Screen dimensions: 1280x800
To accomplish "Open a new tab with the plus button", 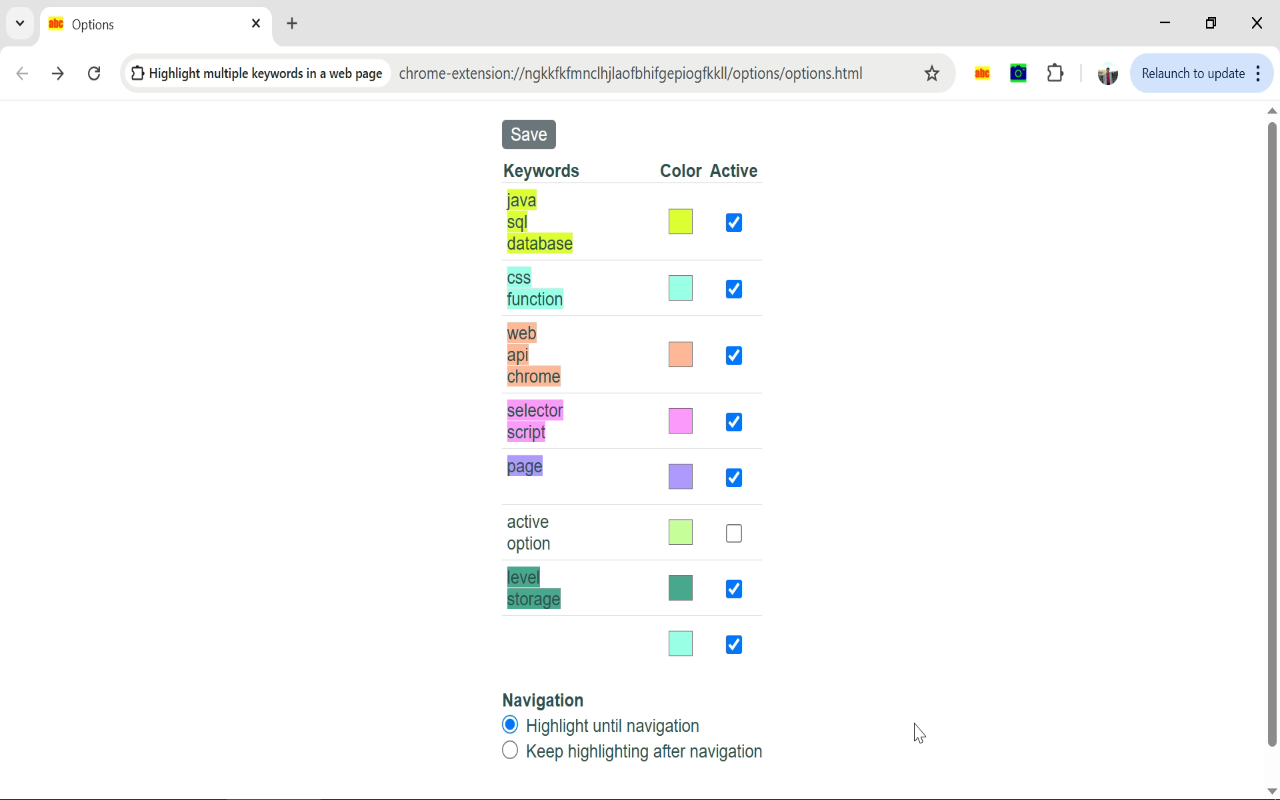I will point(291,22).
